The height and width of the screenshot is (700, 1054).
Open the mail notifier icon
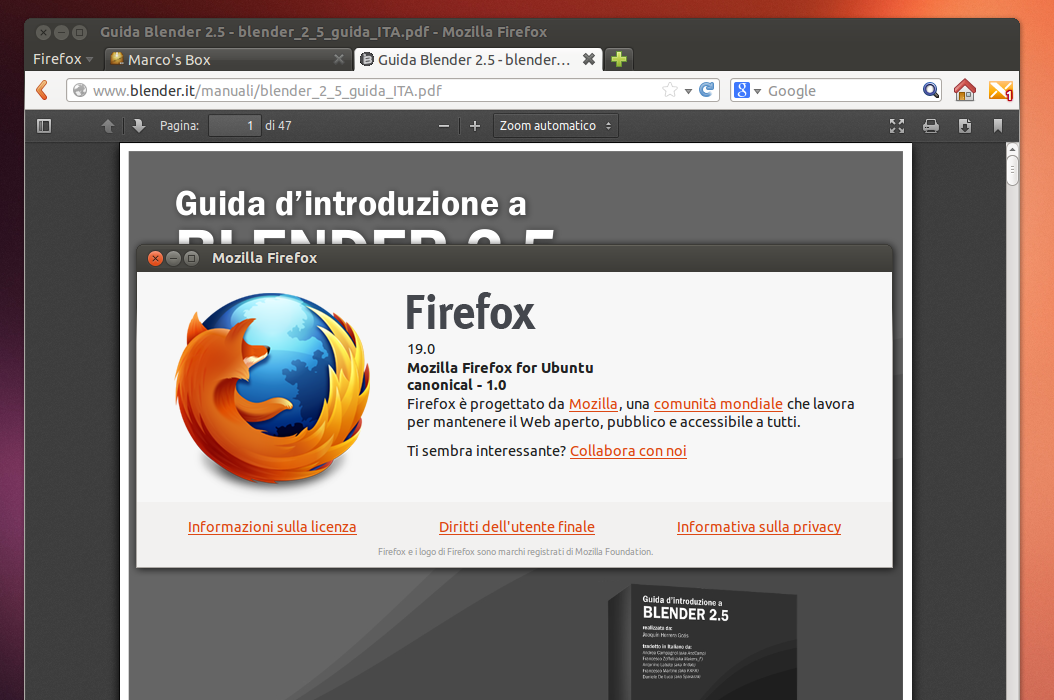point(1000,90)
